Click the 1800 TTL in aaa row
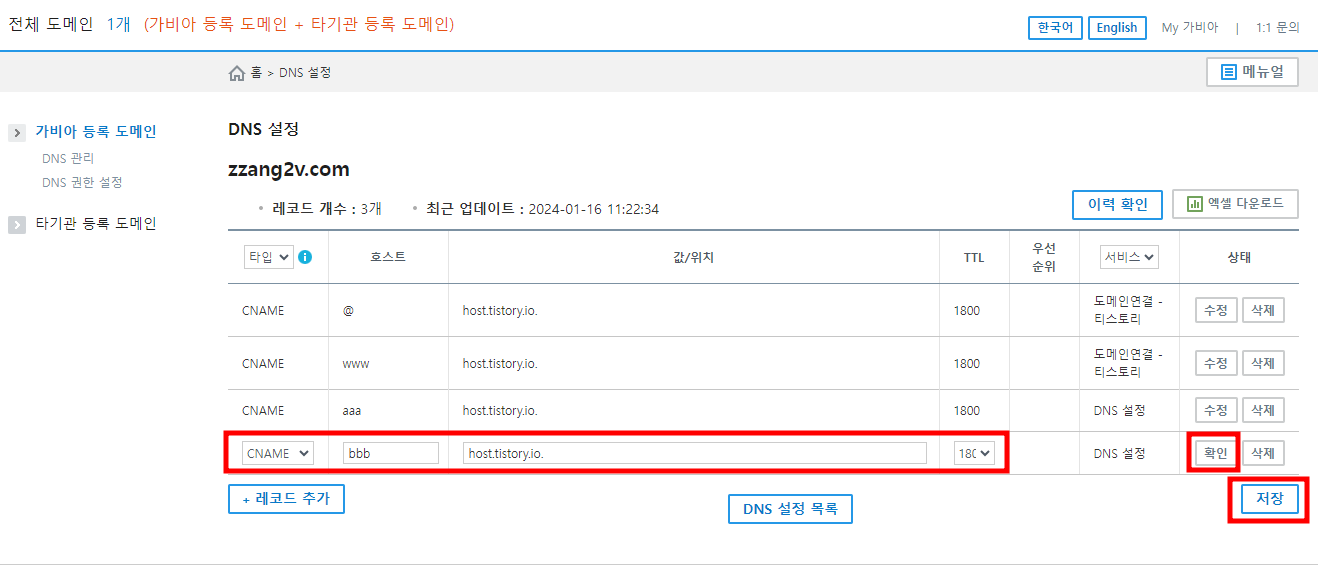The height and width of the screenshot is (577, 1318). point(967,410)
